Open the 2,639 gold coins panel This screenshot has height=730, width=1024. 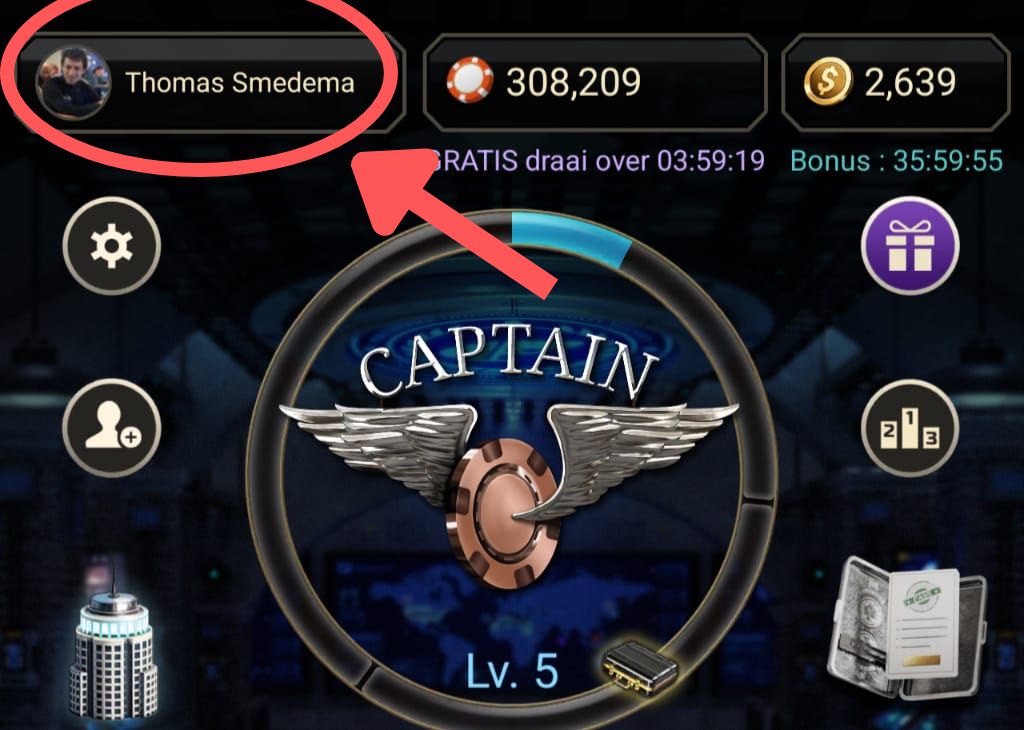[x=895, y=82]
